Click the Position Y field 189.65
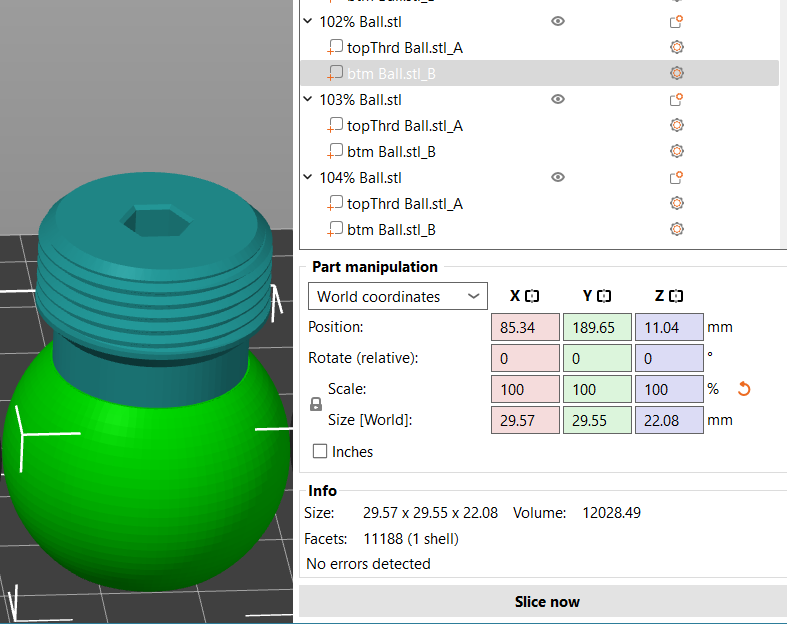The width and height of the screenshot is (787, 624). pyautogui.click(x=597, y=327)
